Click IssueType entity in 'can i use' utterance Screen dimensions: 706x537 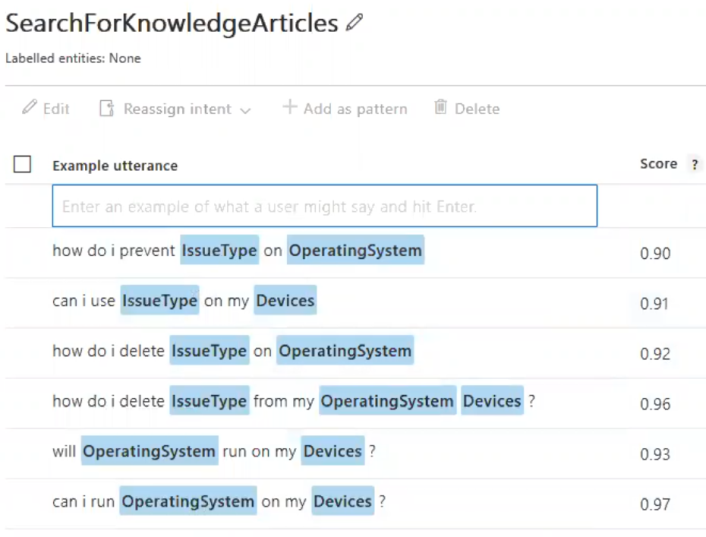point(160,300)
